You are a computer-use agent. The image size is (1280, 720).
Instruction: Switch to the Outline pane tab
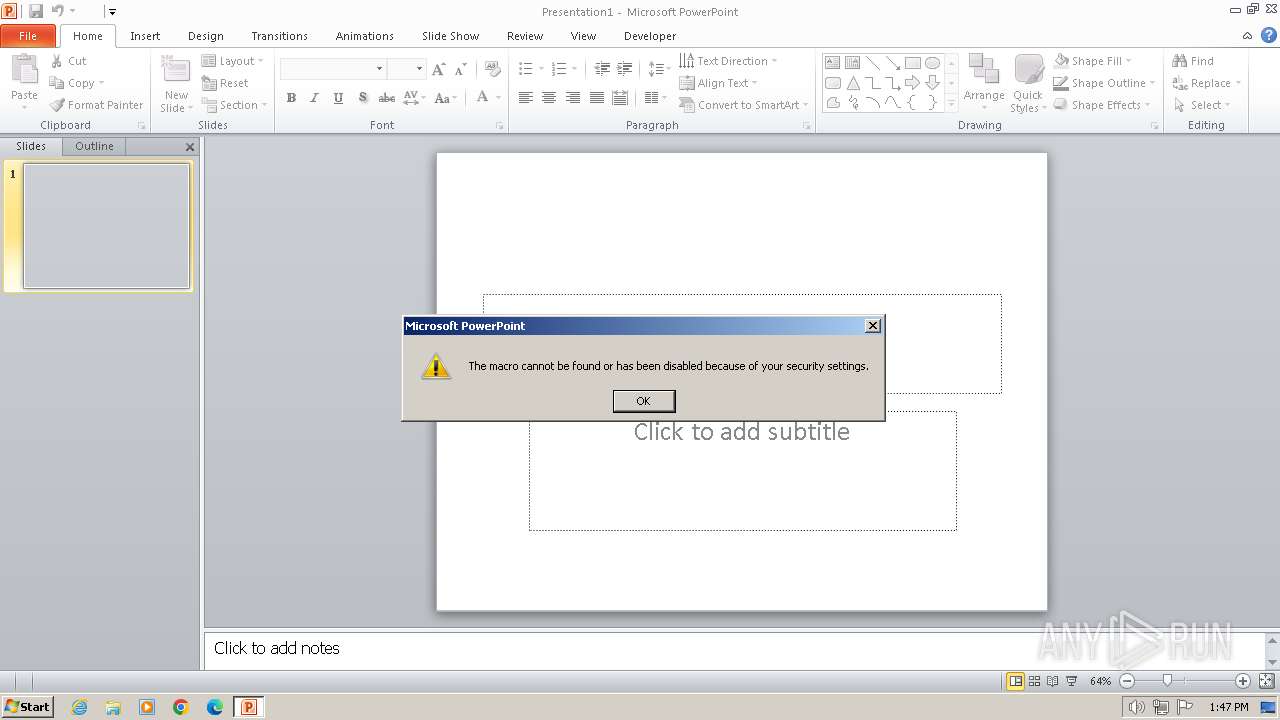(94, 146)
